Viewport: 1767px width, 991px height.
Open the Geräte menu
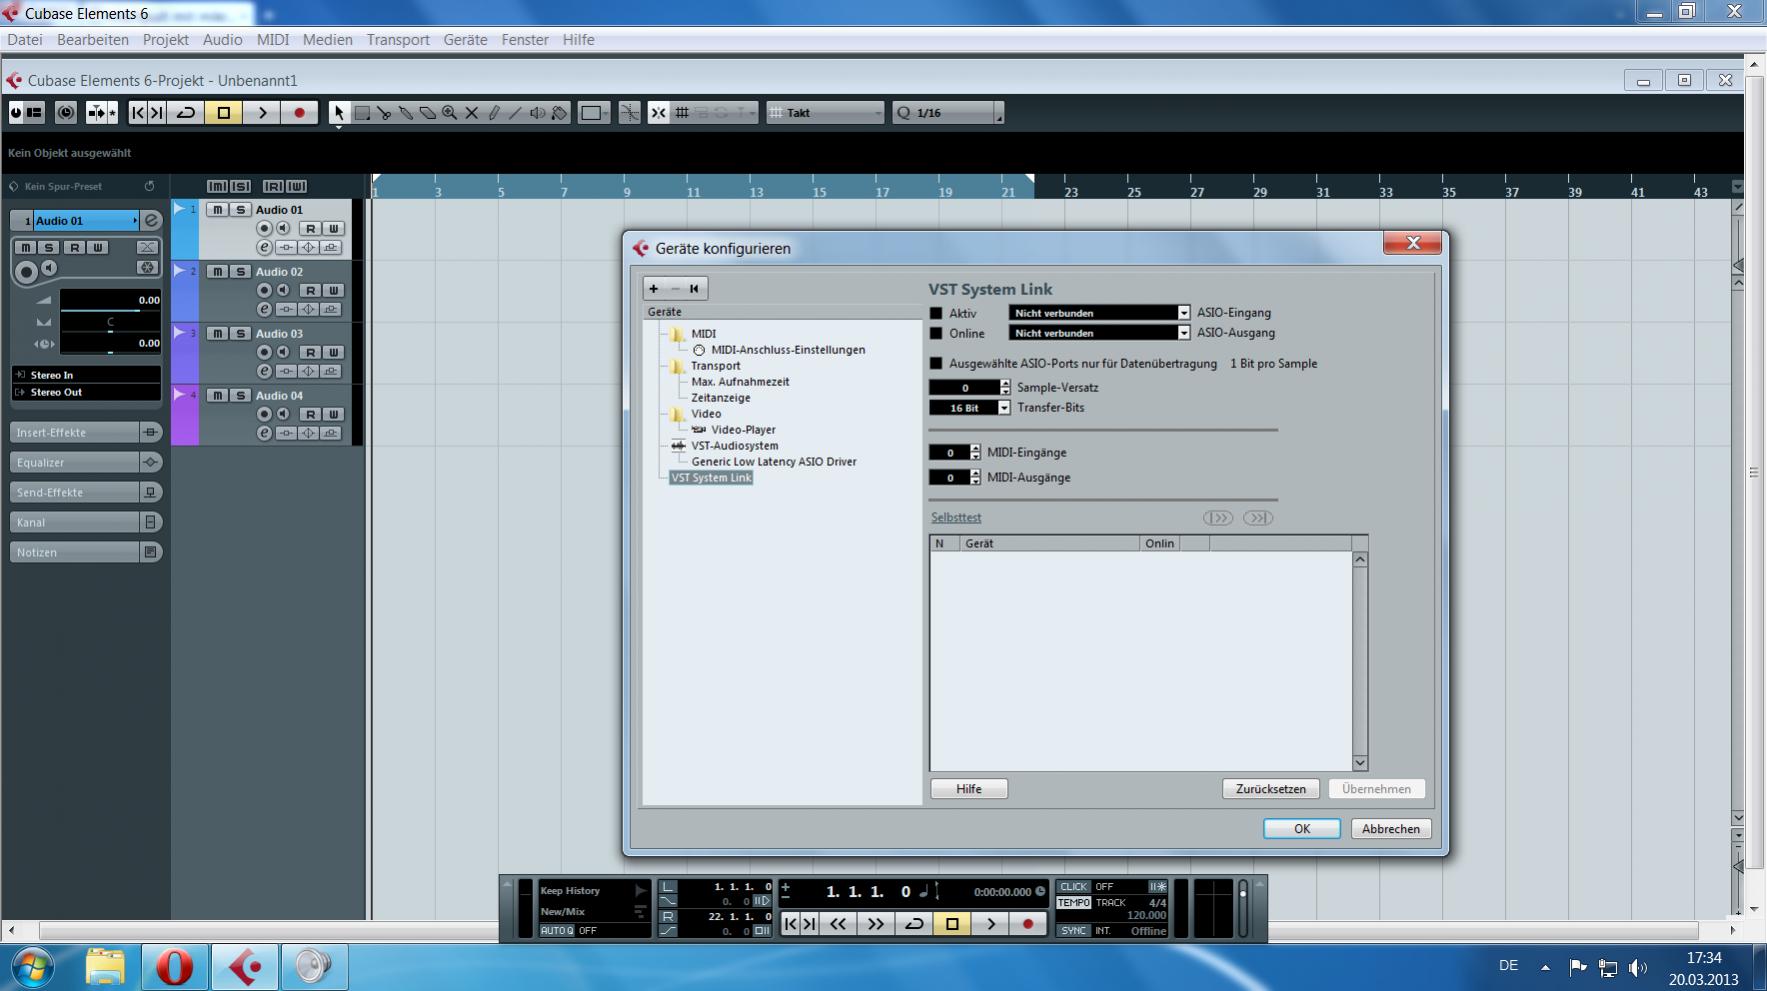(x=465, y=40)
